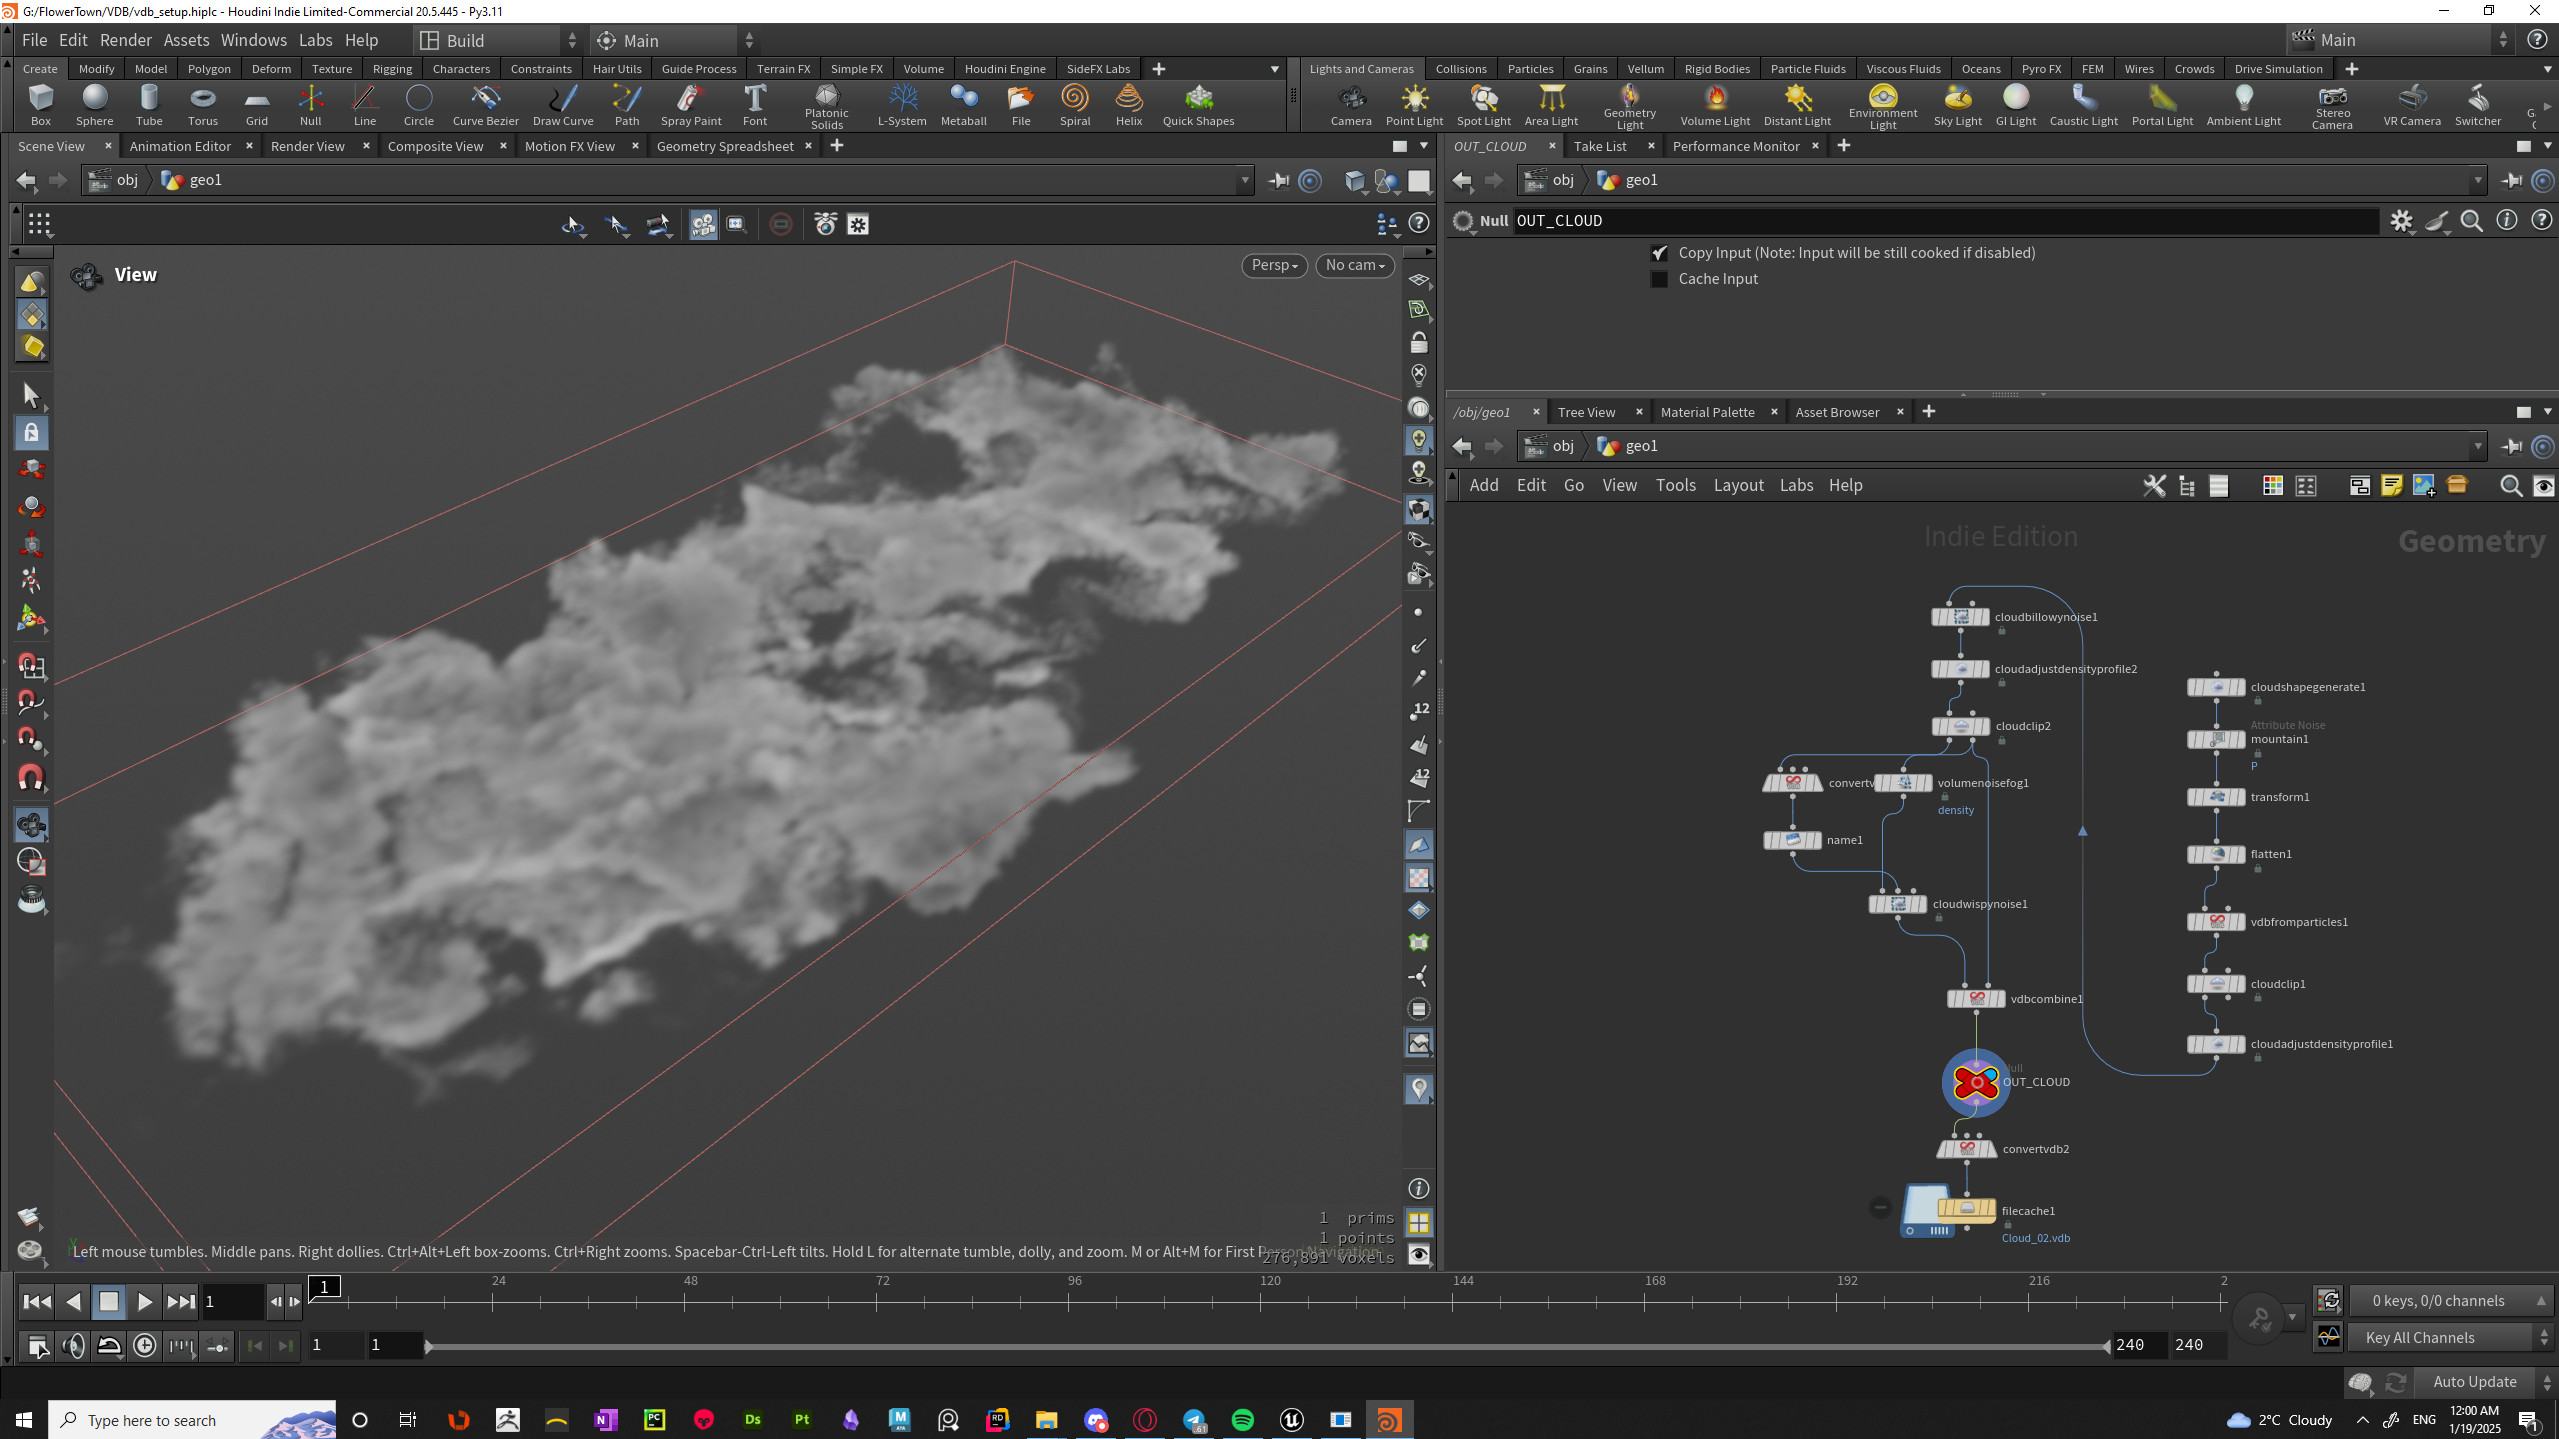The image size is (2559, 1439).
Task: Open network editor Layout menu
Action: [1738, 485]
